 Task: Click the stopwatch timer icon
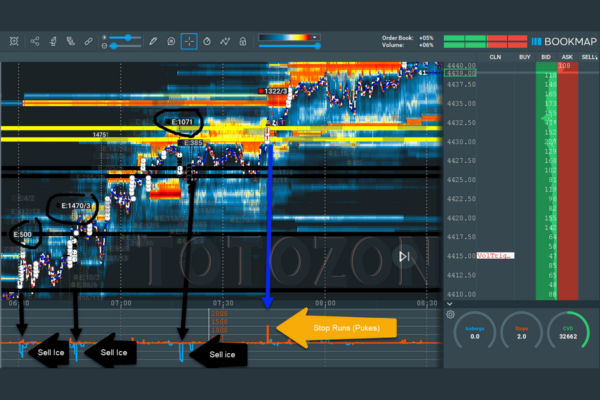click(206, 41)
